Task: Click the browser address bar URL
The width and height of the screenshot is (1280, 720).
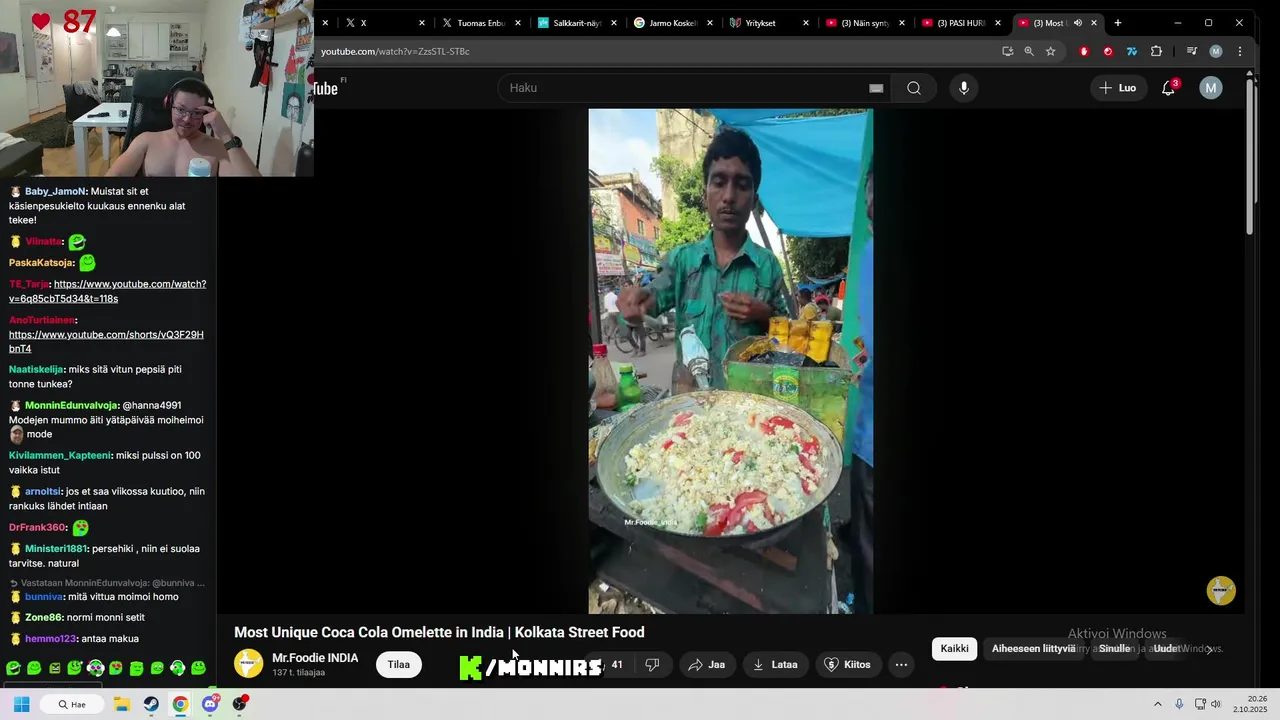Action: click(x=395, y=51)
